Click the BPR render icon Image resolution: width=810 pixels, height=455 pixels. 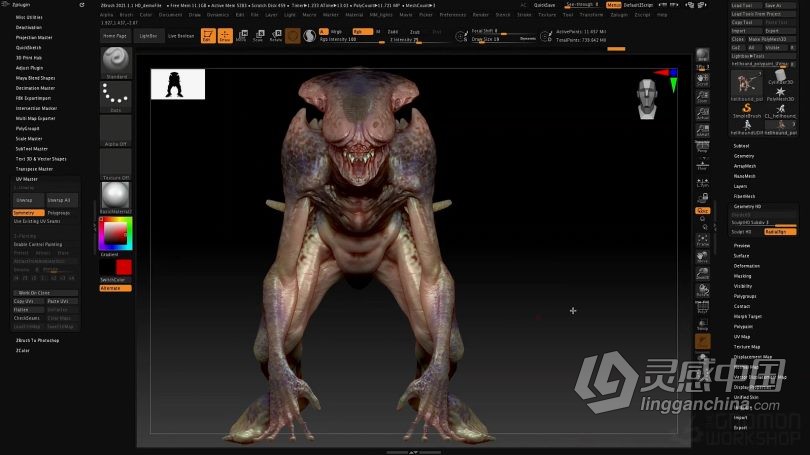(x=703, y=56)
